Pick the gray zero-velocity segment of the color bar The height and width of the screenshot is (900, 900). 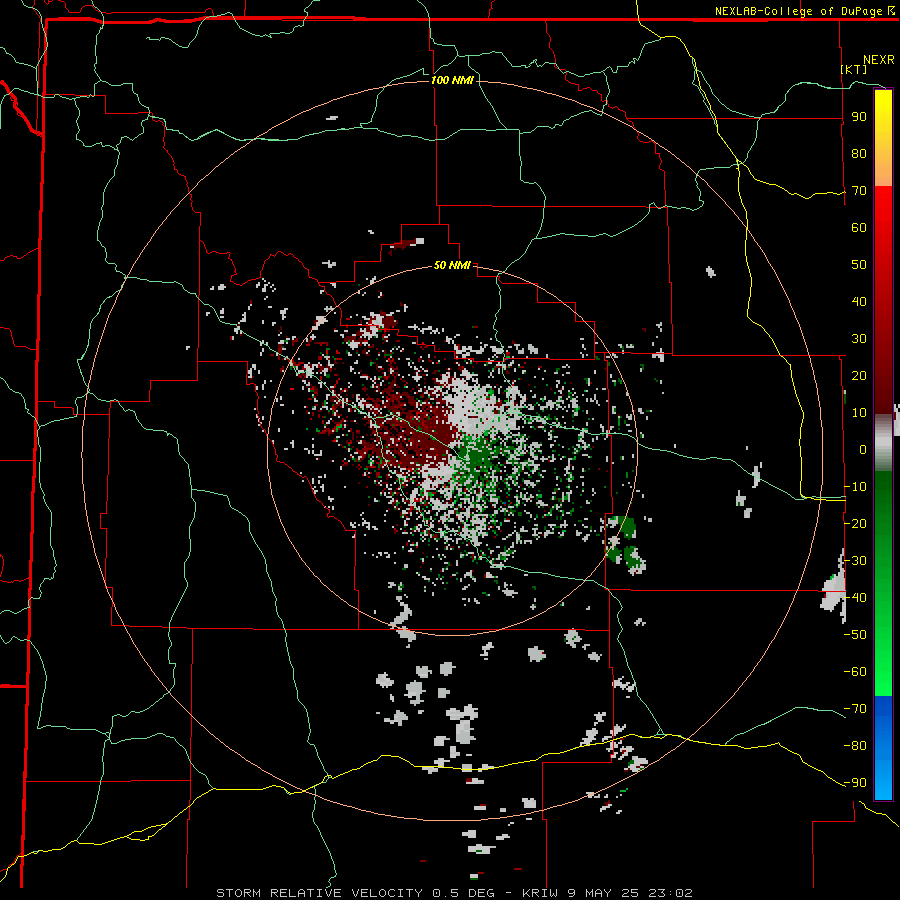883,442
